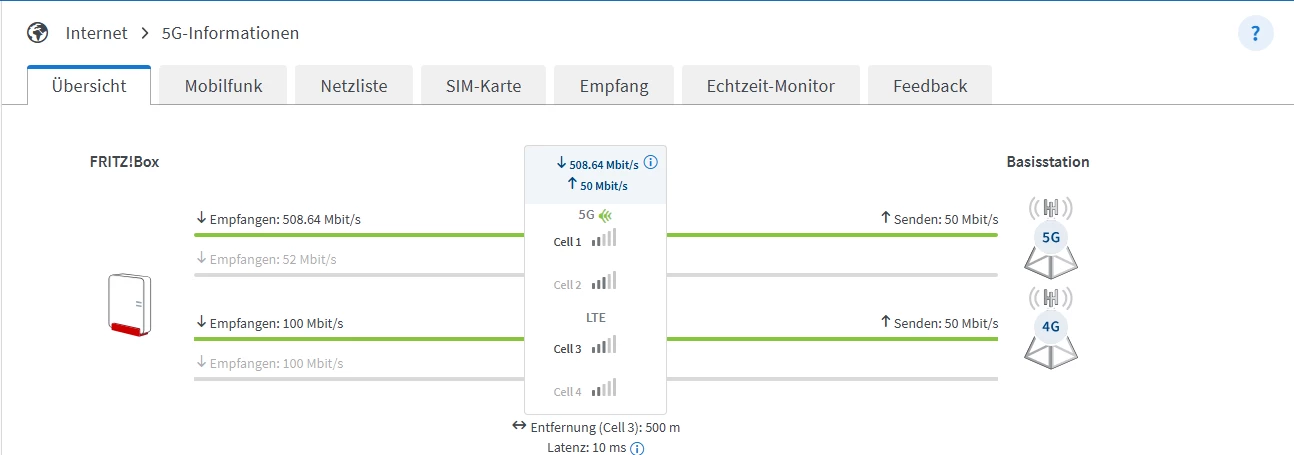Click the globe Internet icon

(x=38, y=33)
